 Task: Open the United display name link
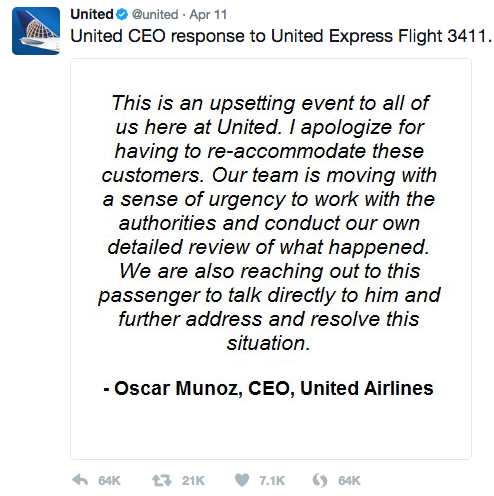[x=92, y=14]
